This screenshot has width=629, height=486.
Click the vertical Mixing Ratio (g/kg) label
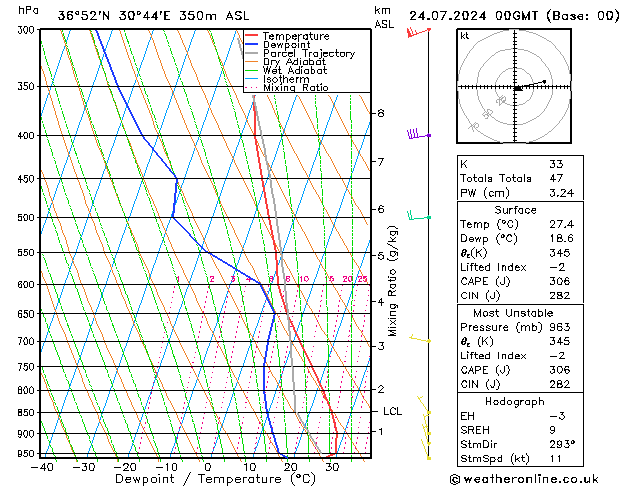click(x=392, y=281)
